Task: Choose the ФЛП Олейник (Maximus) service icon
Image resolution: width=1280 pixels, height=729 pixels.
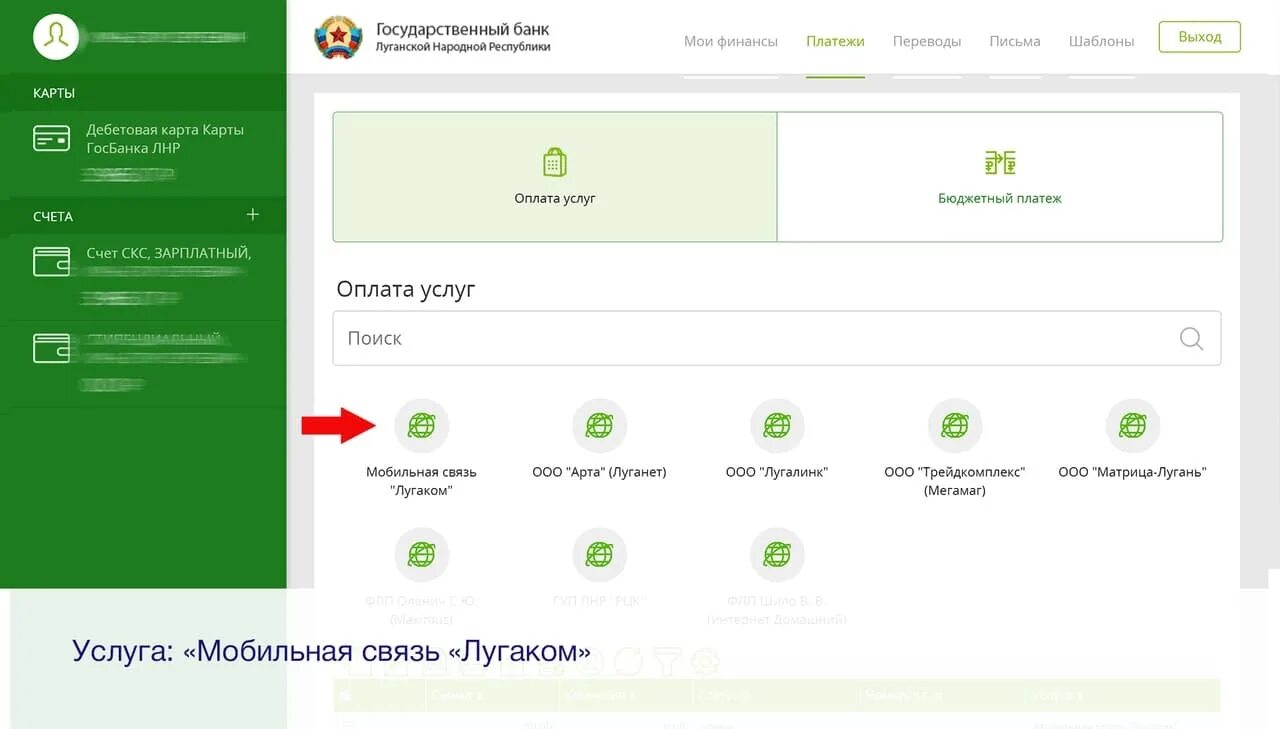Action: click(422, 554)
